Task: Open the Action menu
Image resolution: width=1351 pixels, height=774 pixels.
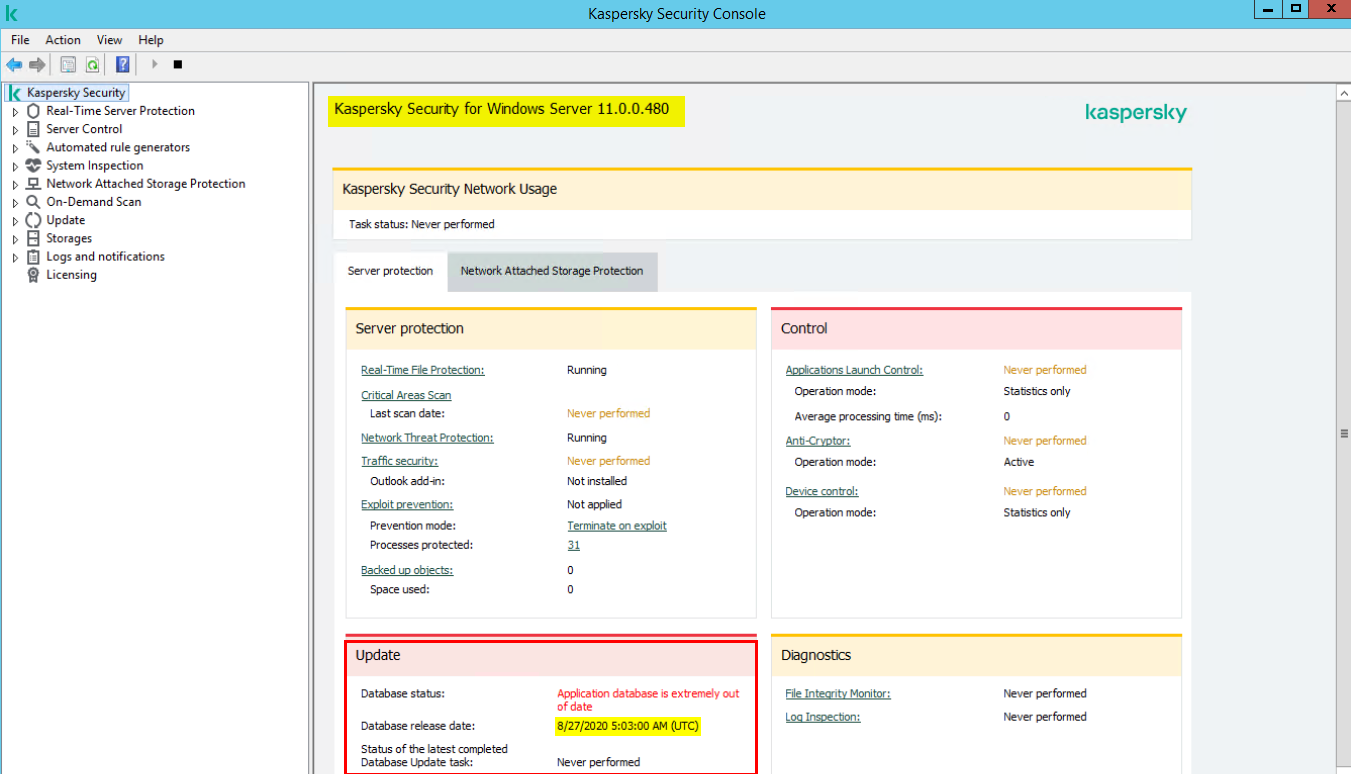Action: [63, 40]
